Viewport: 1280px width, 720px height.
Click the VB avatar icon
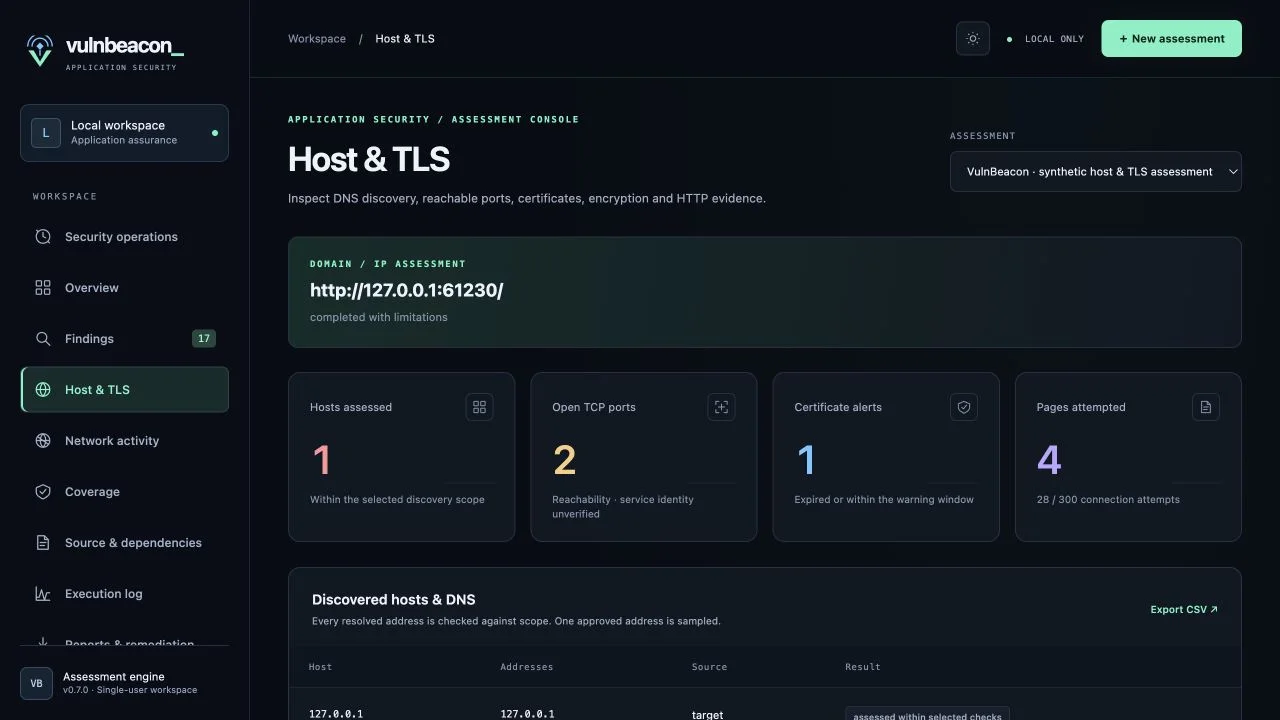[36, 684]
